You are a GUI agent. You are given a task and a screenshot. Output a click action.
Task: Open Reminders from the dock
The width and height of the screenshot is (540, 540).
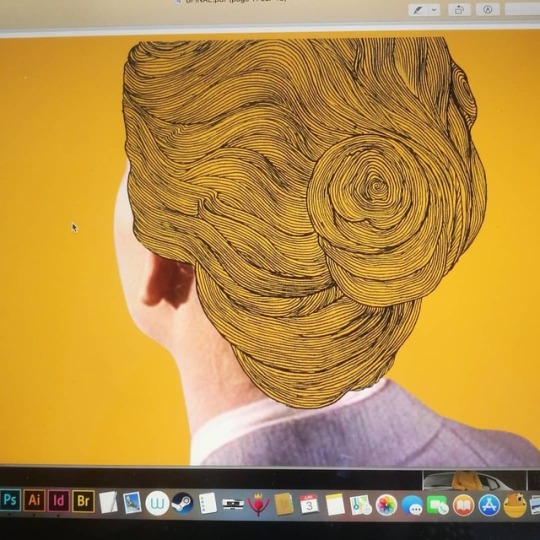point(208,503)
